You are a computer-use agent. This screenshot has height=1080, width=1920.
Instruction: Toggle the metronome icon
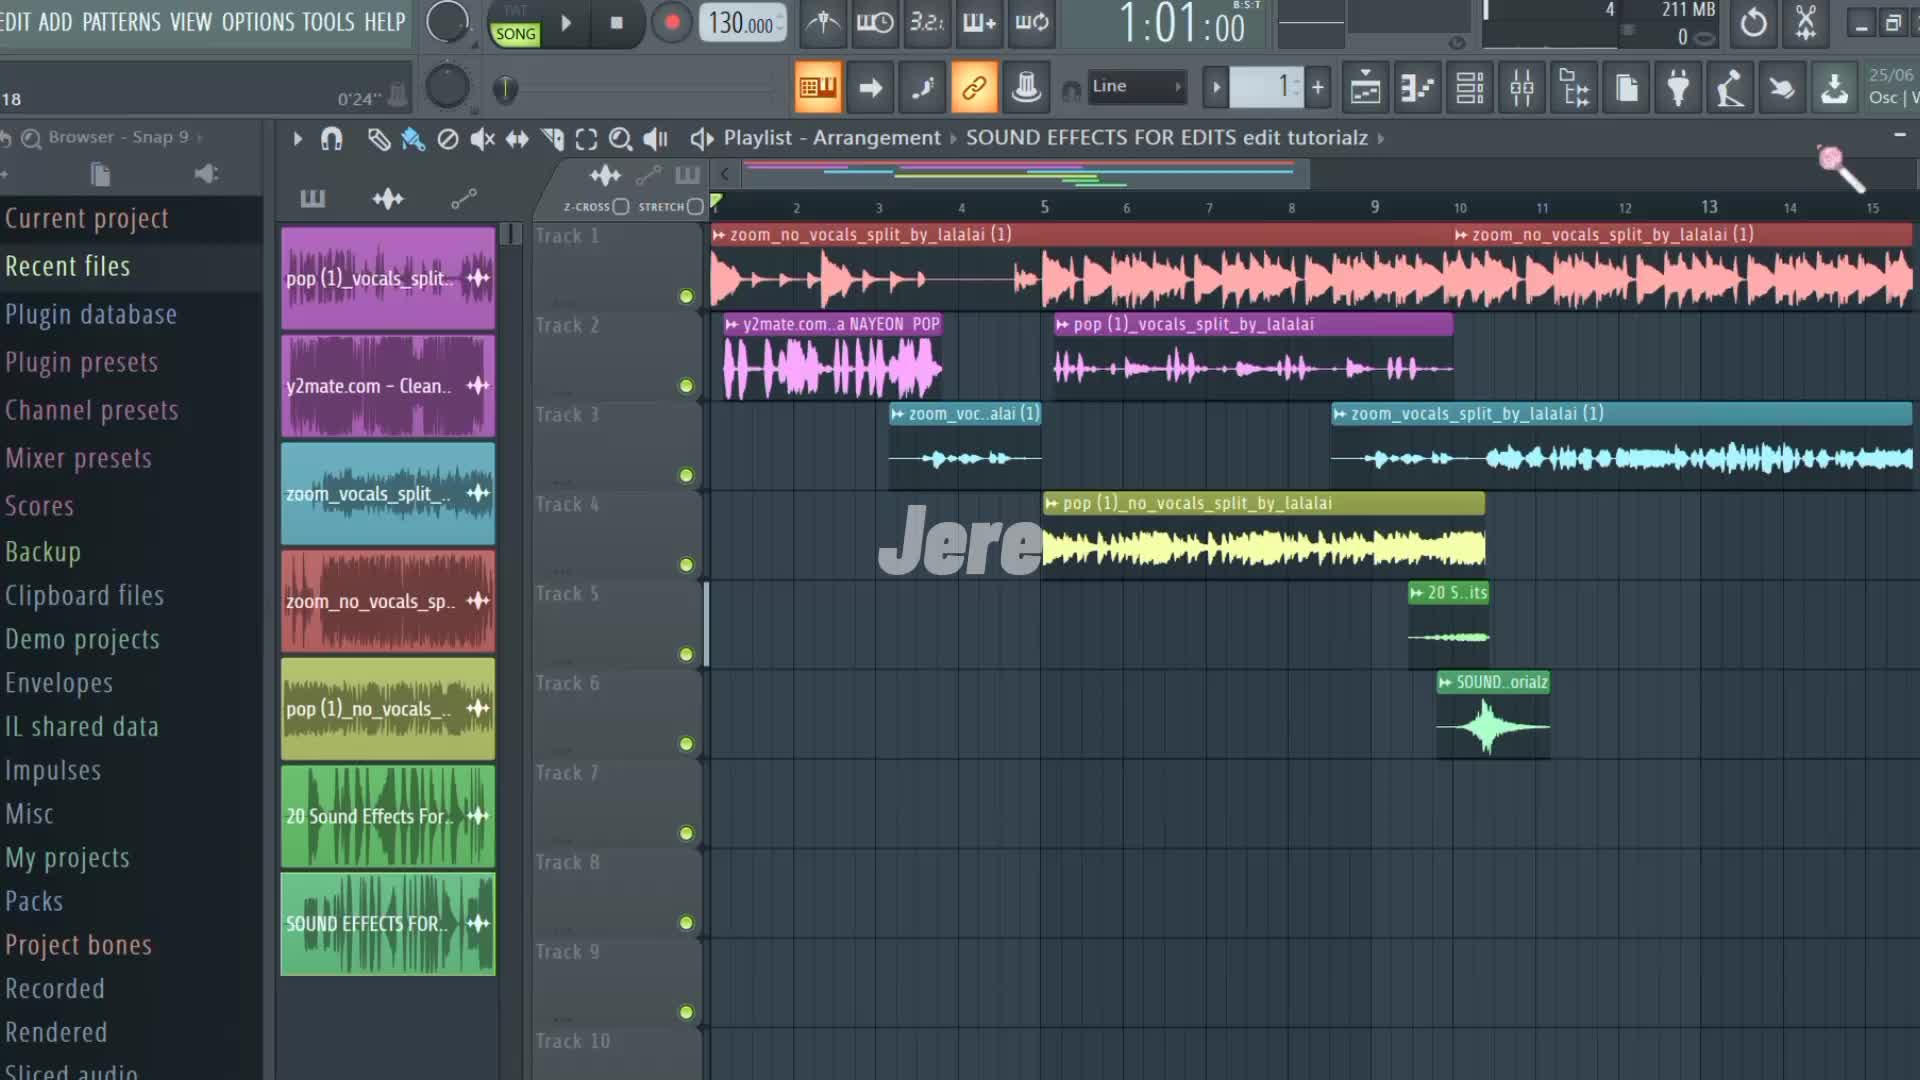pyautogui.click(x=823, y=22)
